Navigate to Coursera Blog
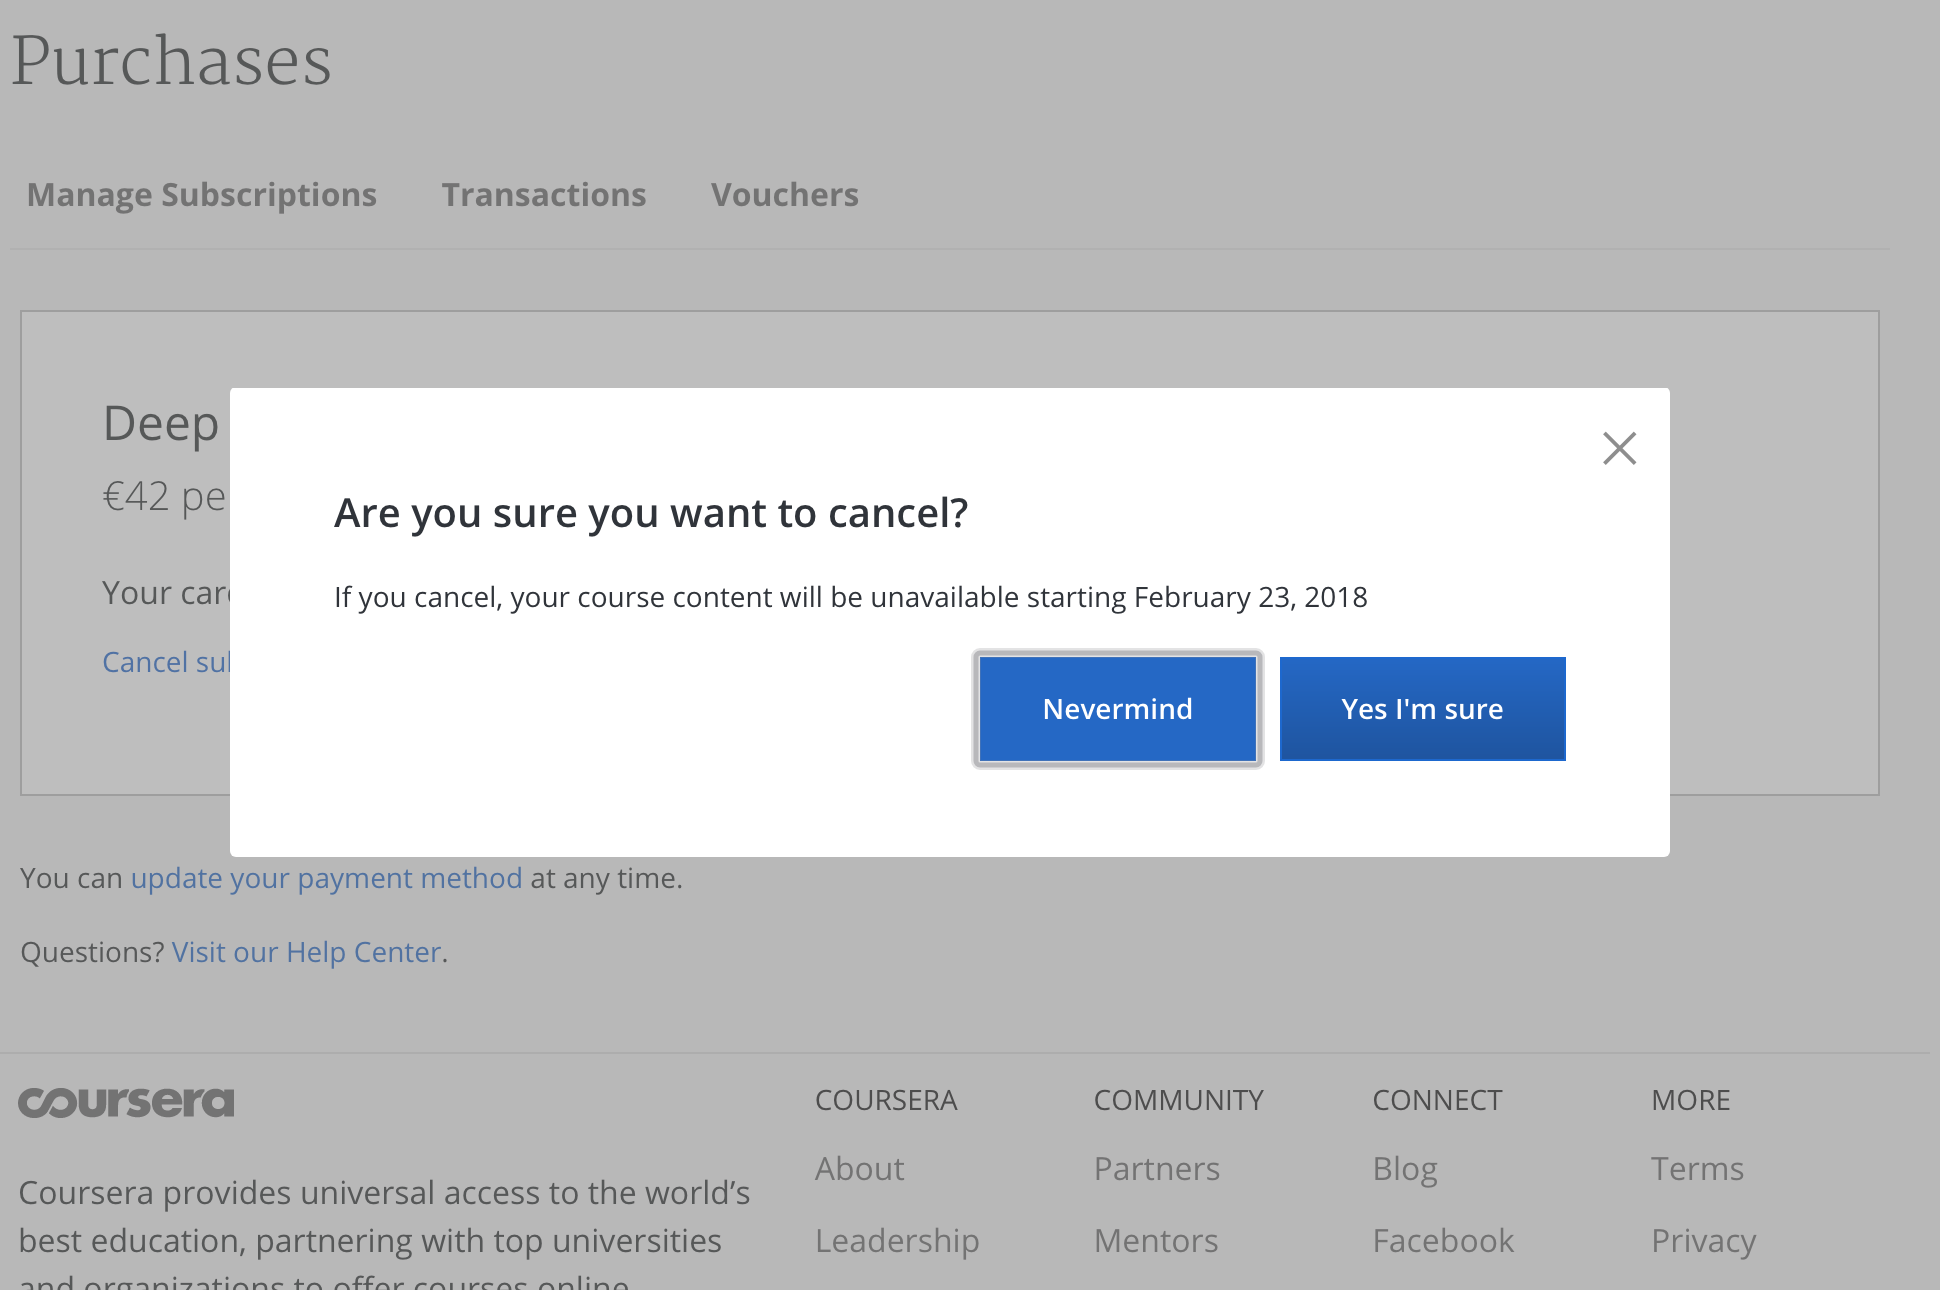The image size is (1940, 1290). click(1403, 1166)
